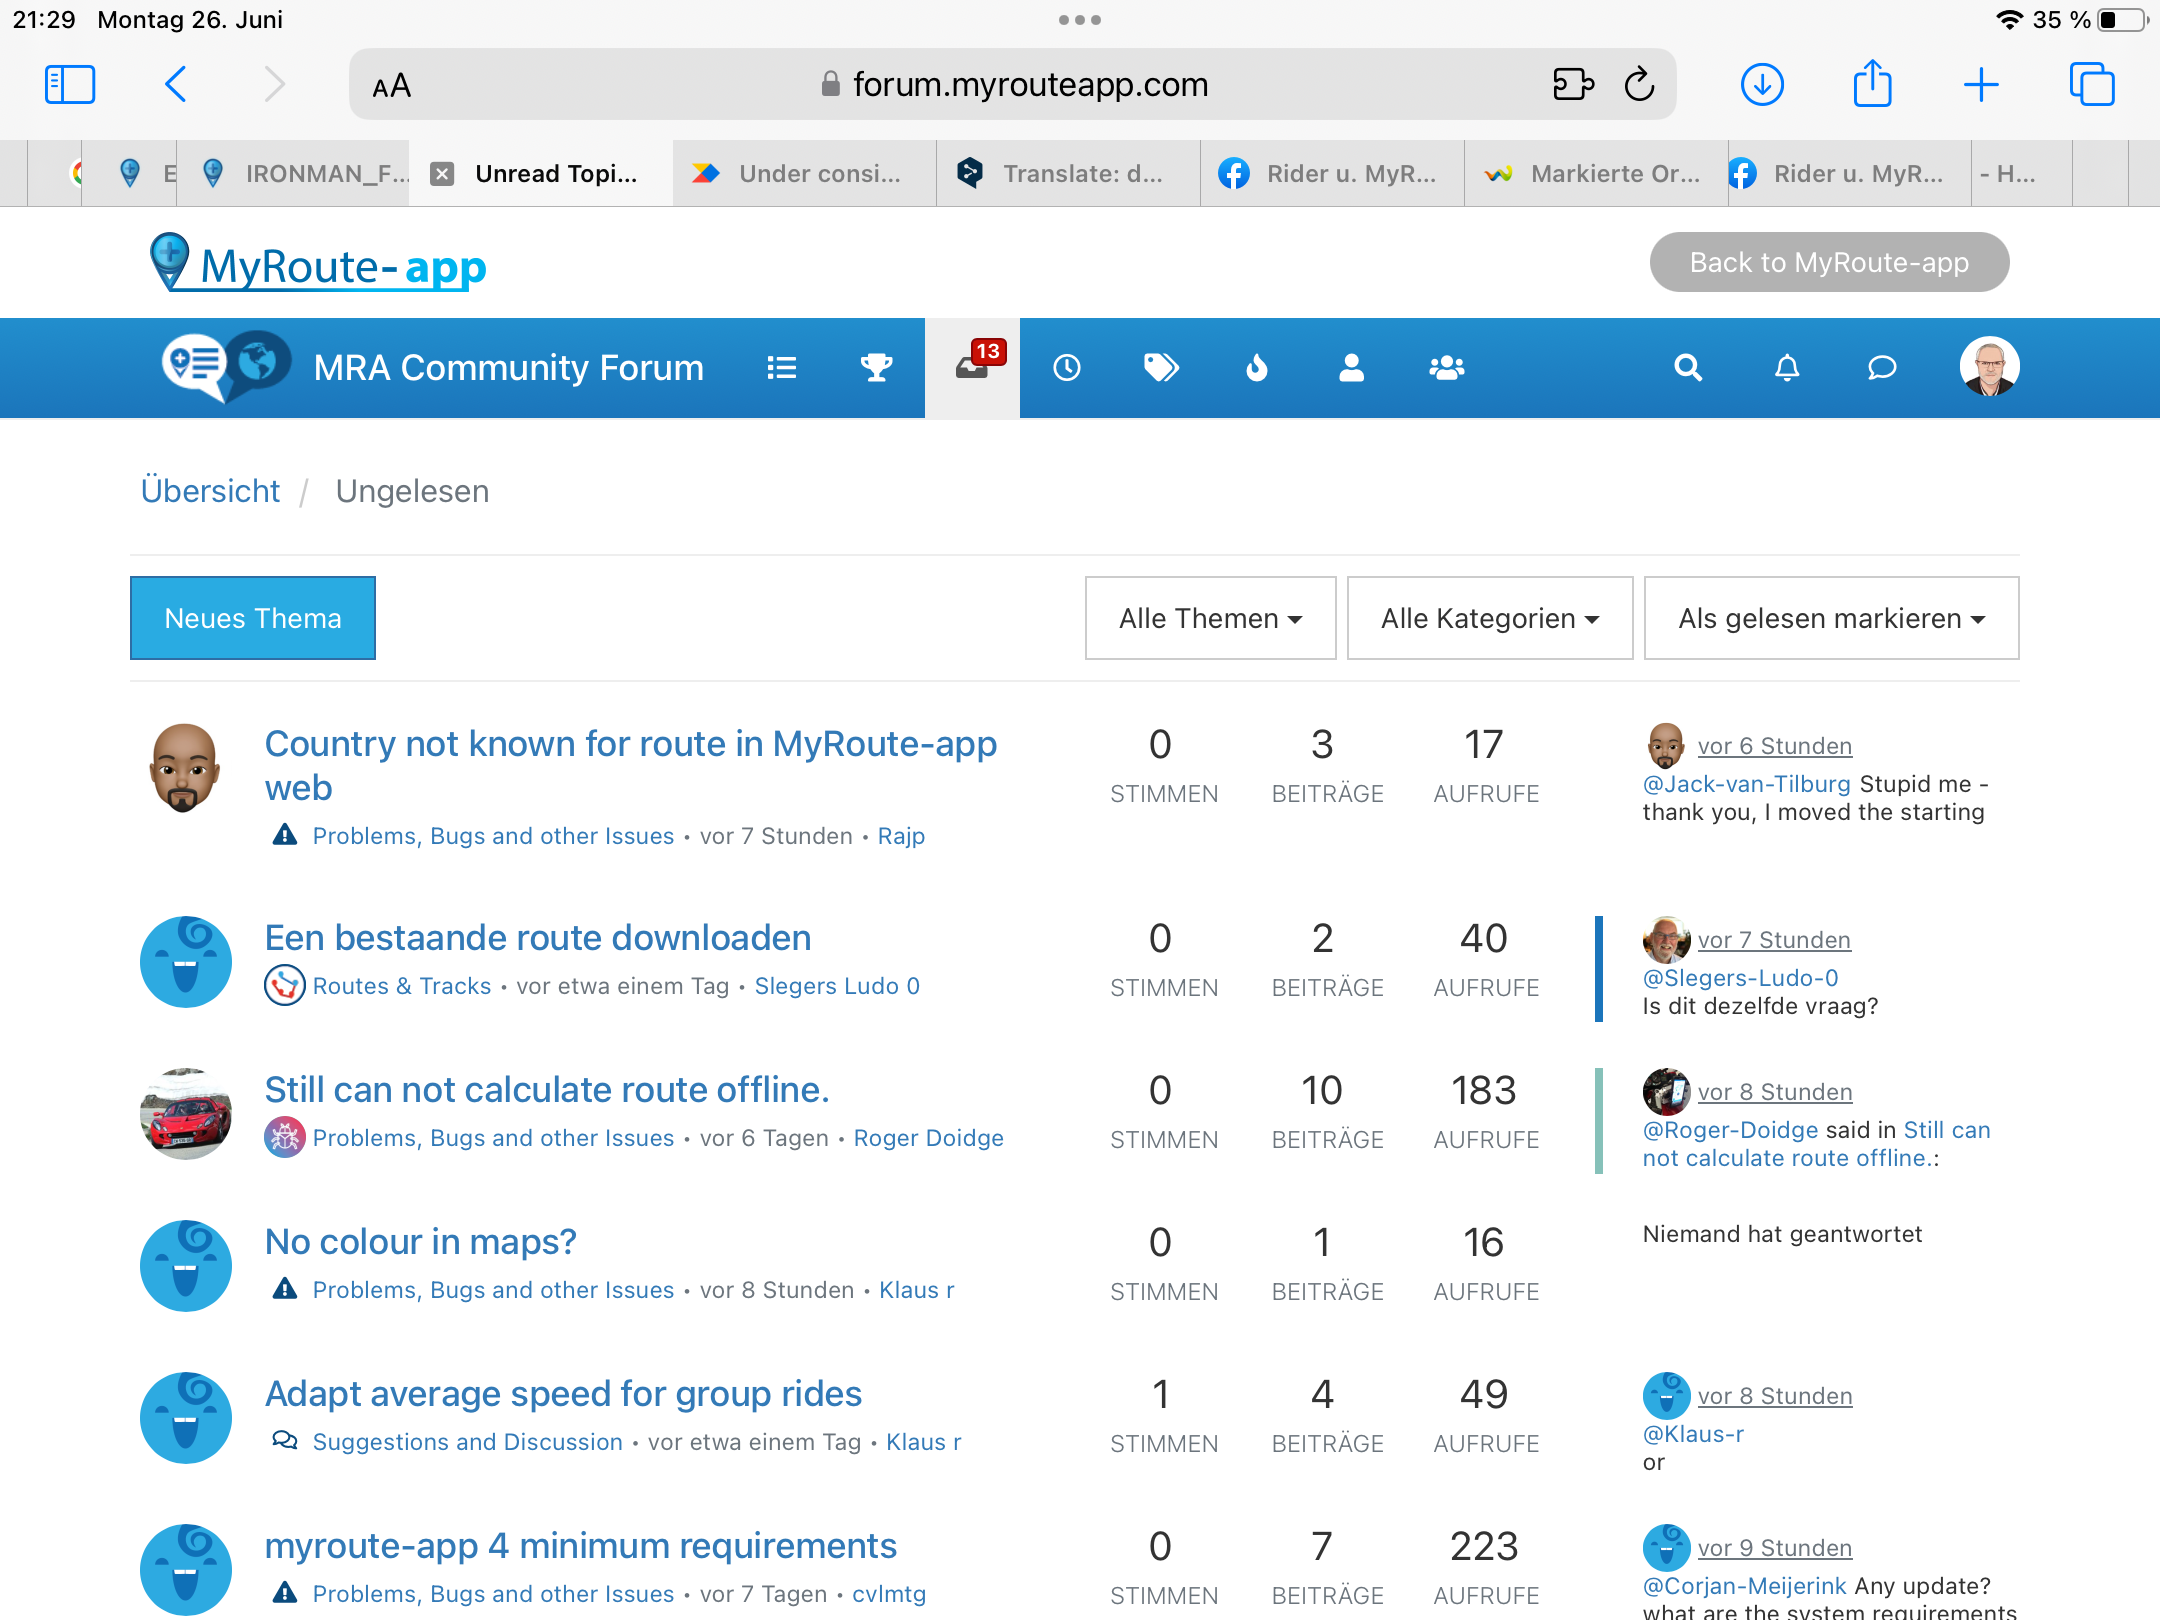Screen dimensions: 2160x1620
Task: Open the Safari downloads icon
Action: tap(1762, 85)
